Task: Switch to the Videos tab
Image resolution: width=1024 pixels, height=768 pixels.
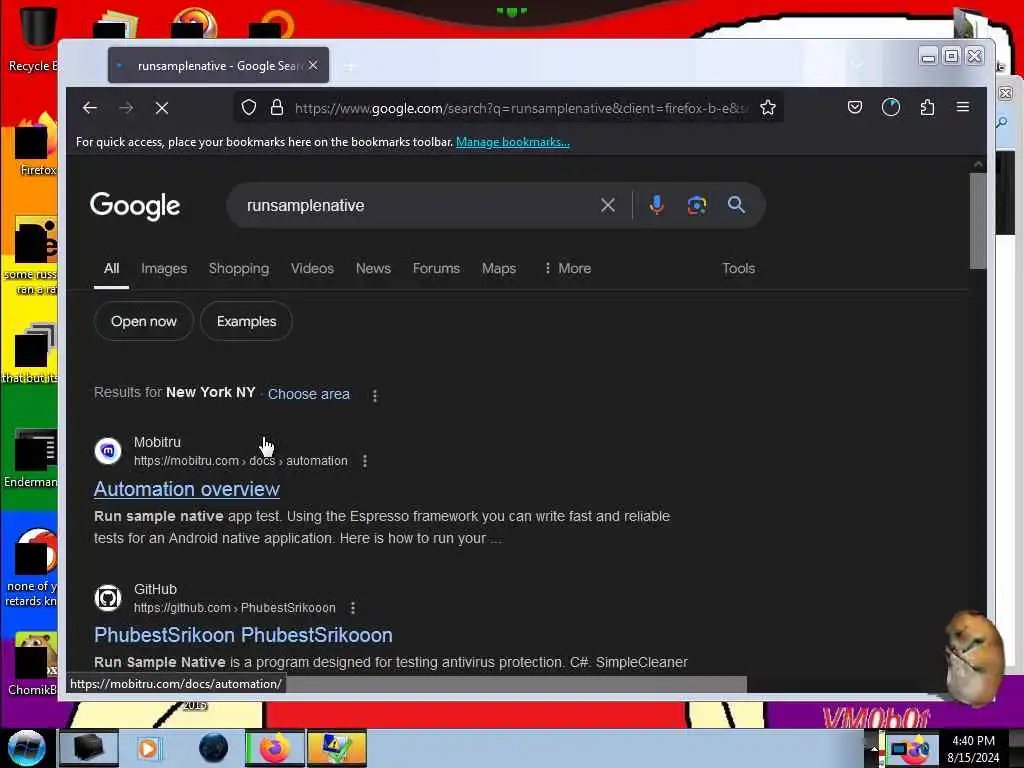Action: [x=312, y=268]
